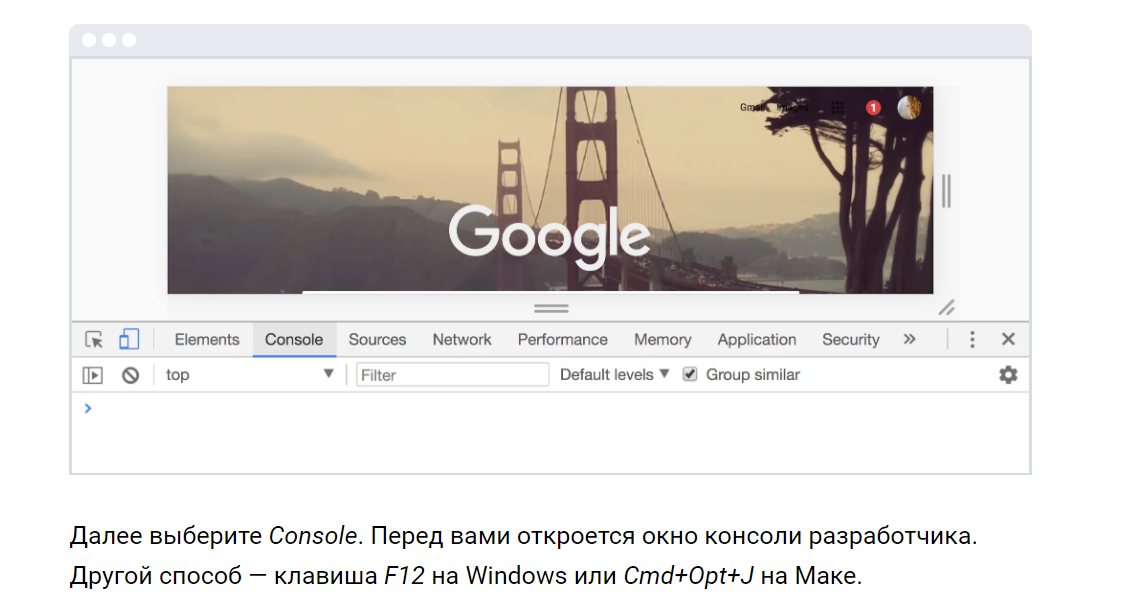Open the Google apps grid

click(837, 108)
